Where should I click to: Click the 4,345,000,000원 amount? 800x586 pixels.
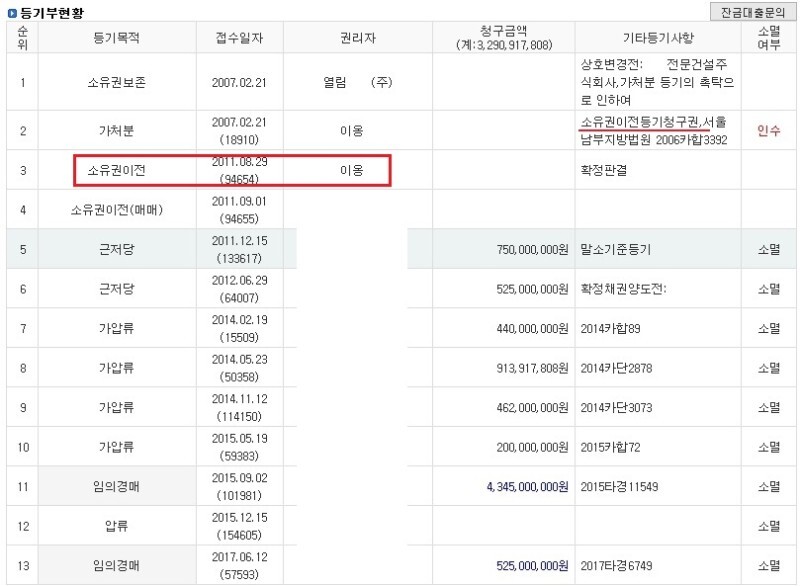point(527,486)
